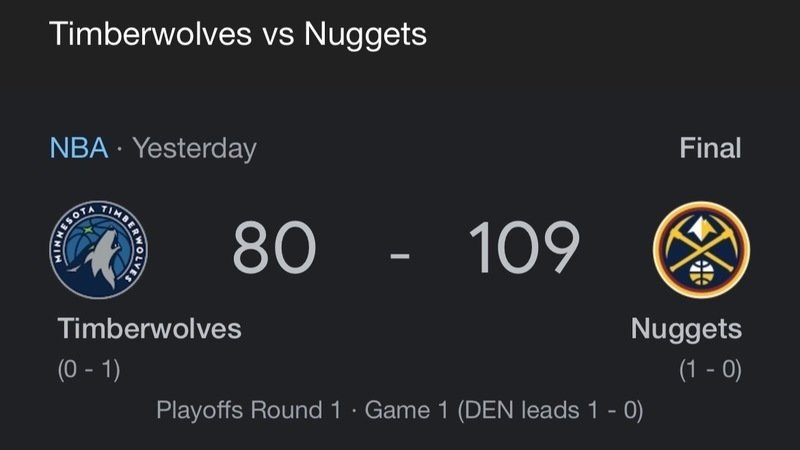The image size is (800, 450).
Task: Click the Minnesota Timberwolves team logo
Action: (x=100, y=249)
